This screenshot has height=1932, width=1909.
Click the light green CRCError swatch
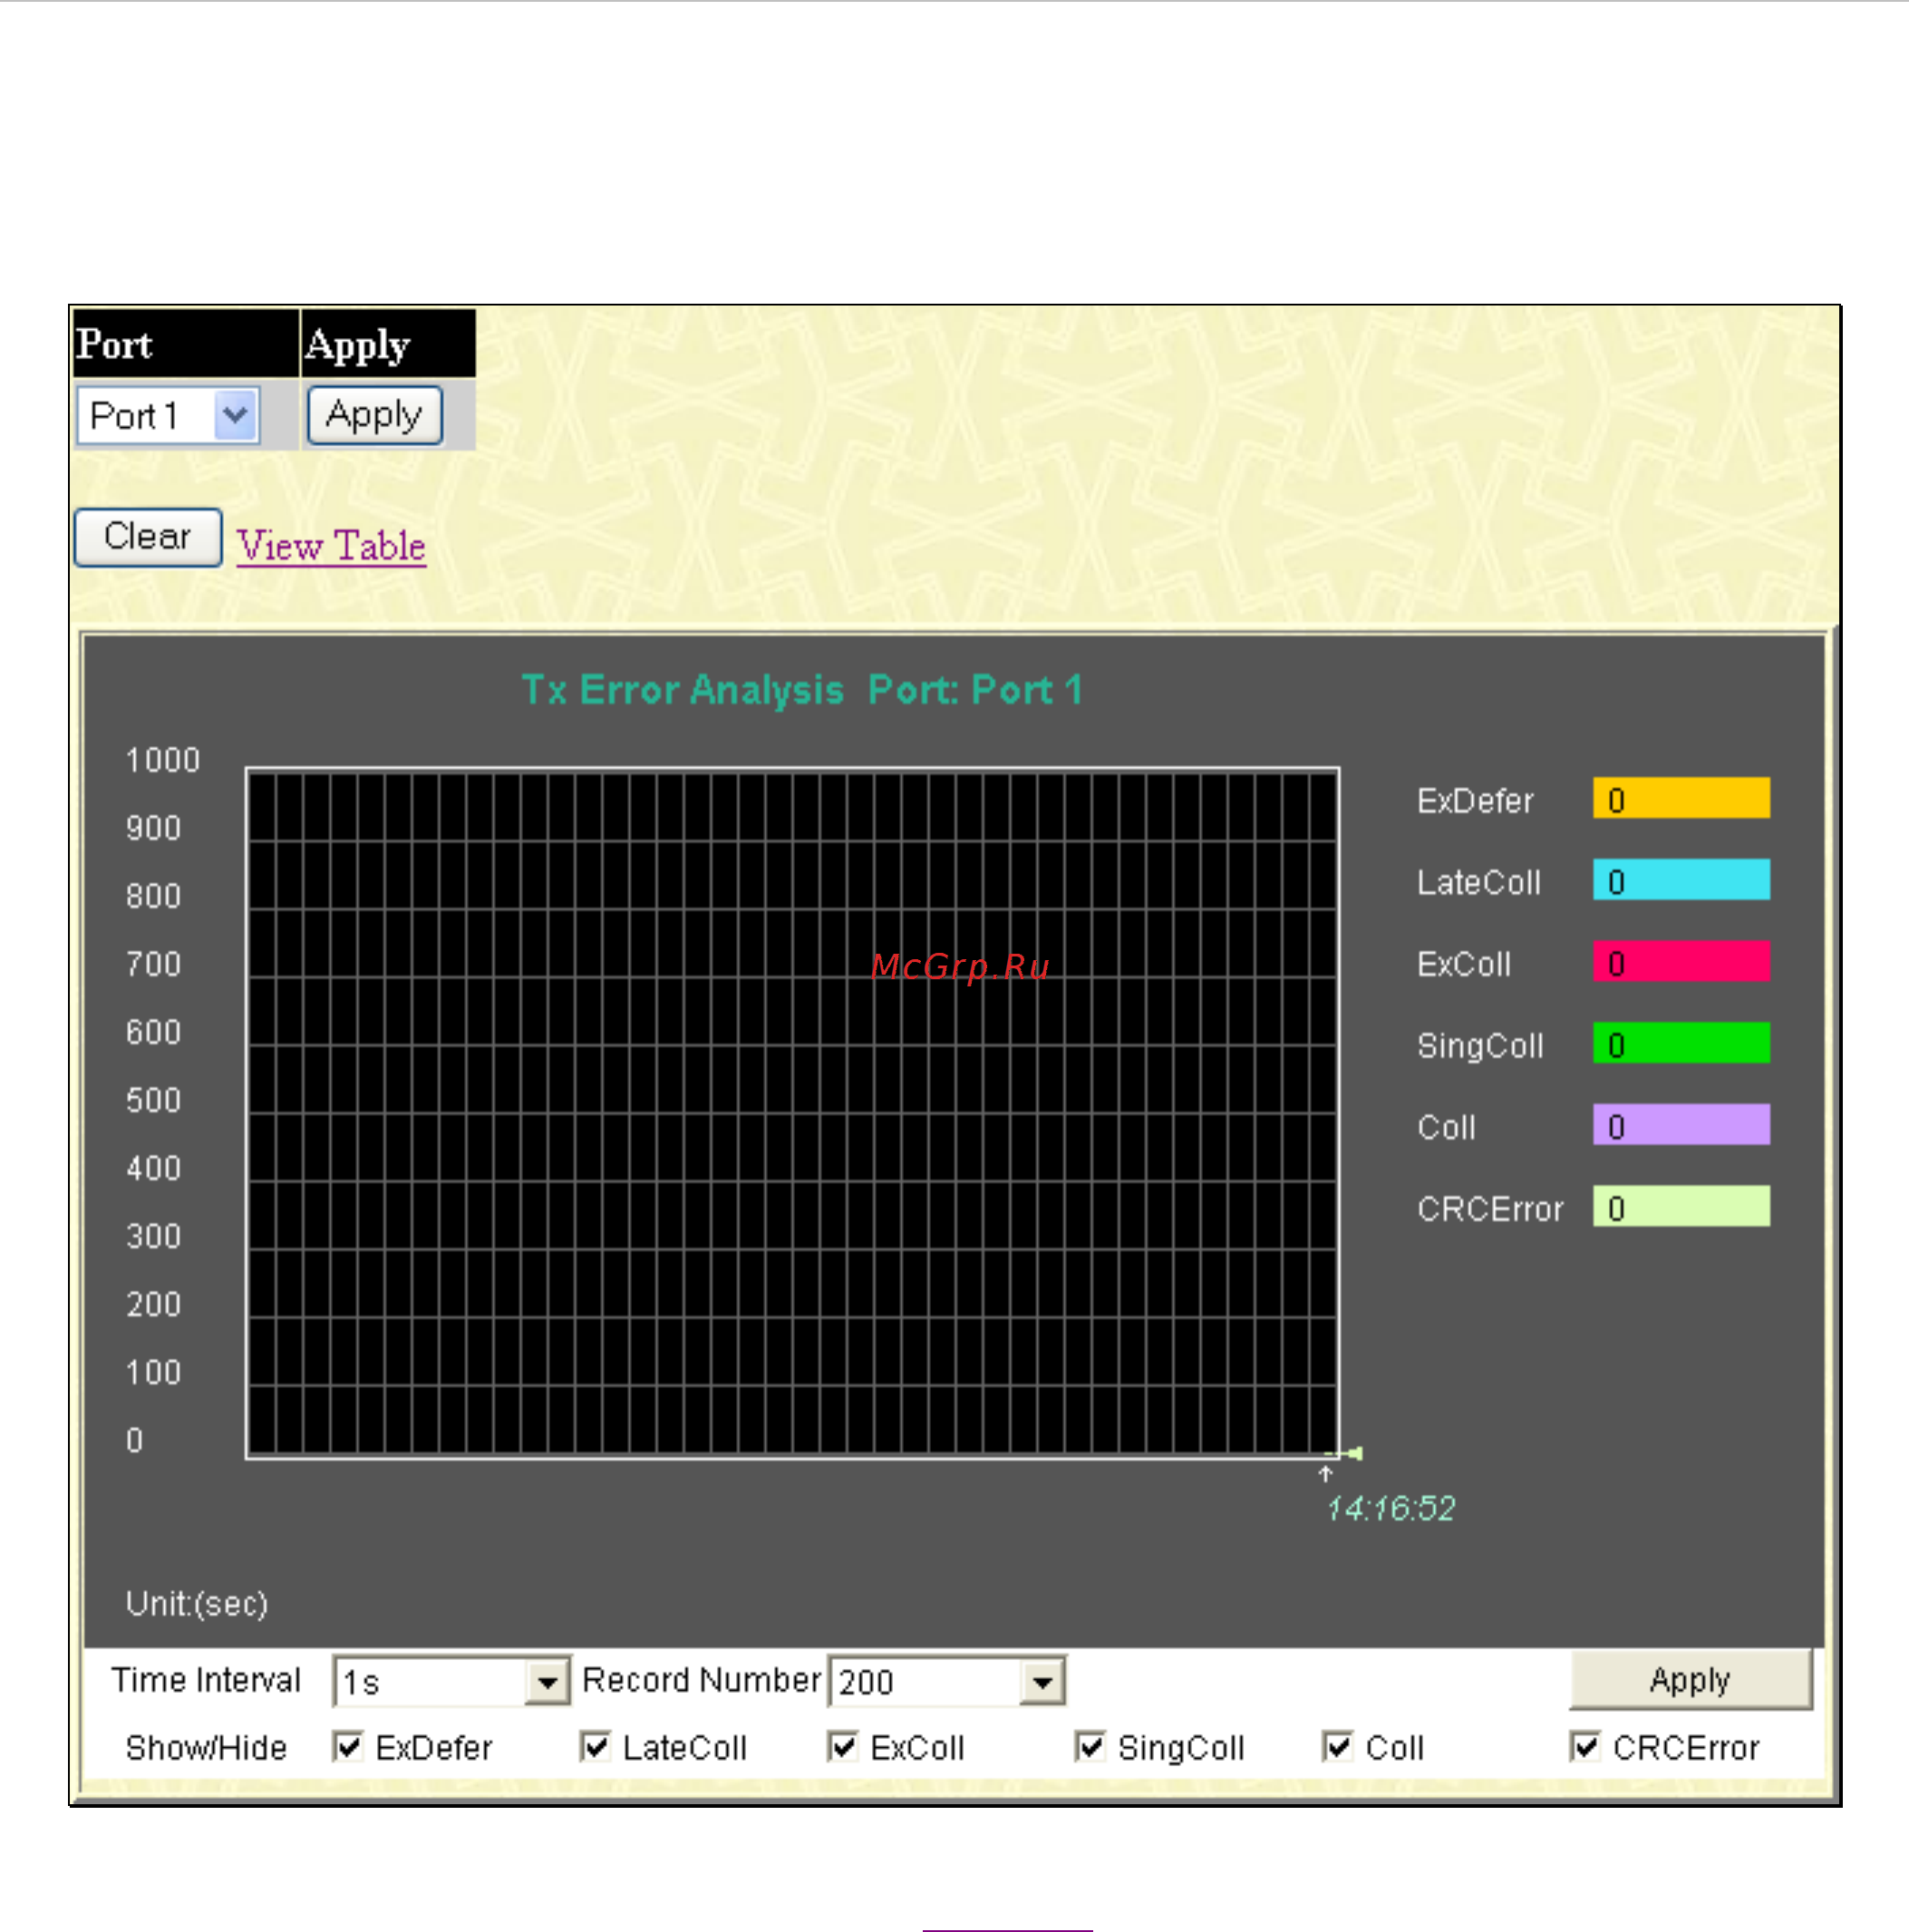coord(1681,1206)
